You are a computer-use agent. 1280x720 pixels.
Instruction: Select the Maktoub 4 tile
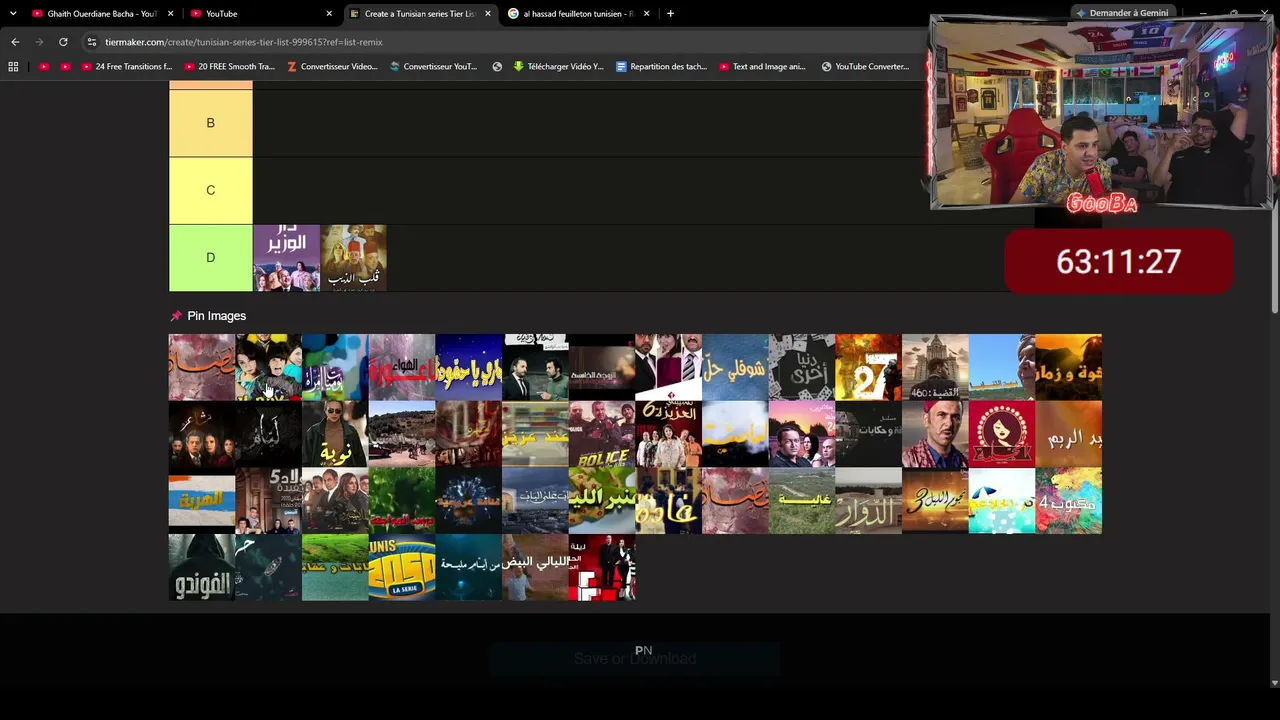pos(1069,501)
